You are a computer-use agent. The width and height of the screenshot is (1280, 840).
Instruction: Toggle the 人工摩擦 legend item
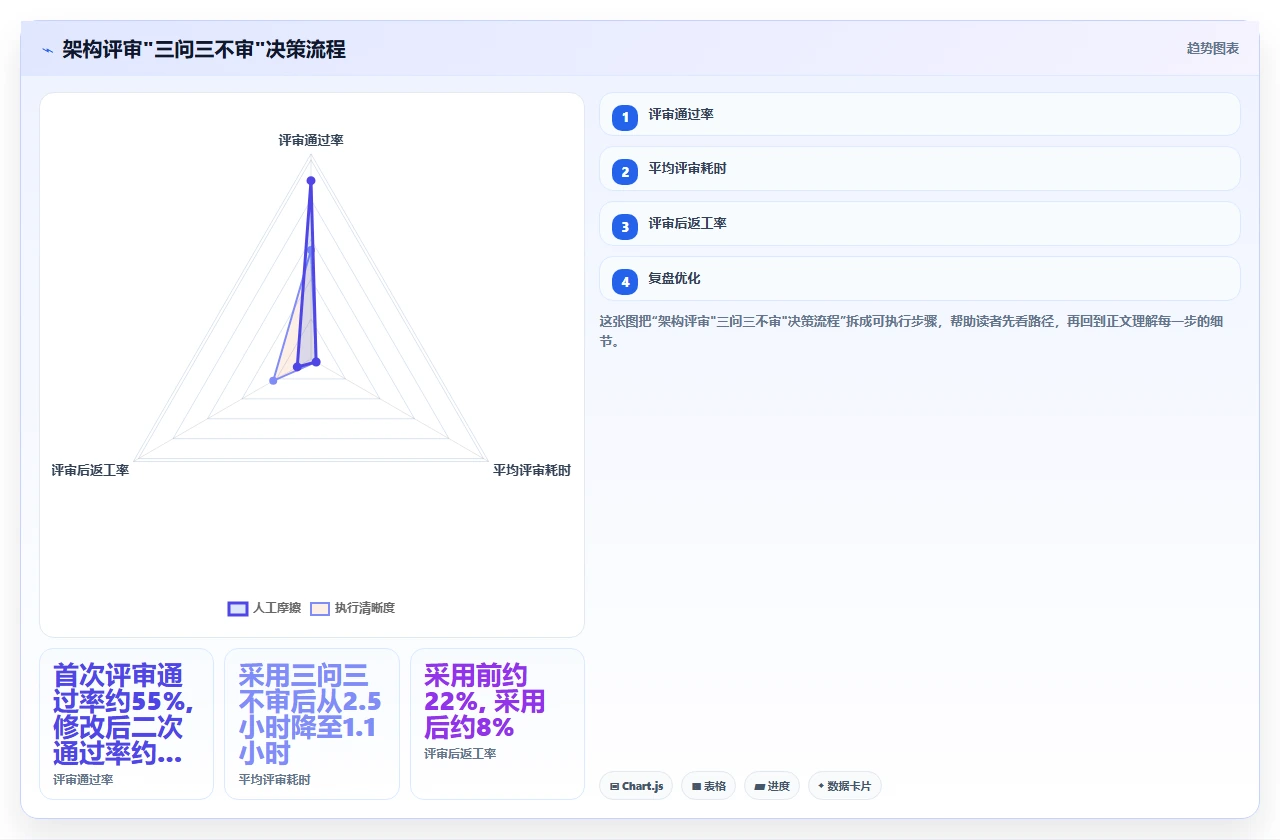pyautogui.click(x=264, y=608)
